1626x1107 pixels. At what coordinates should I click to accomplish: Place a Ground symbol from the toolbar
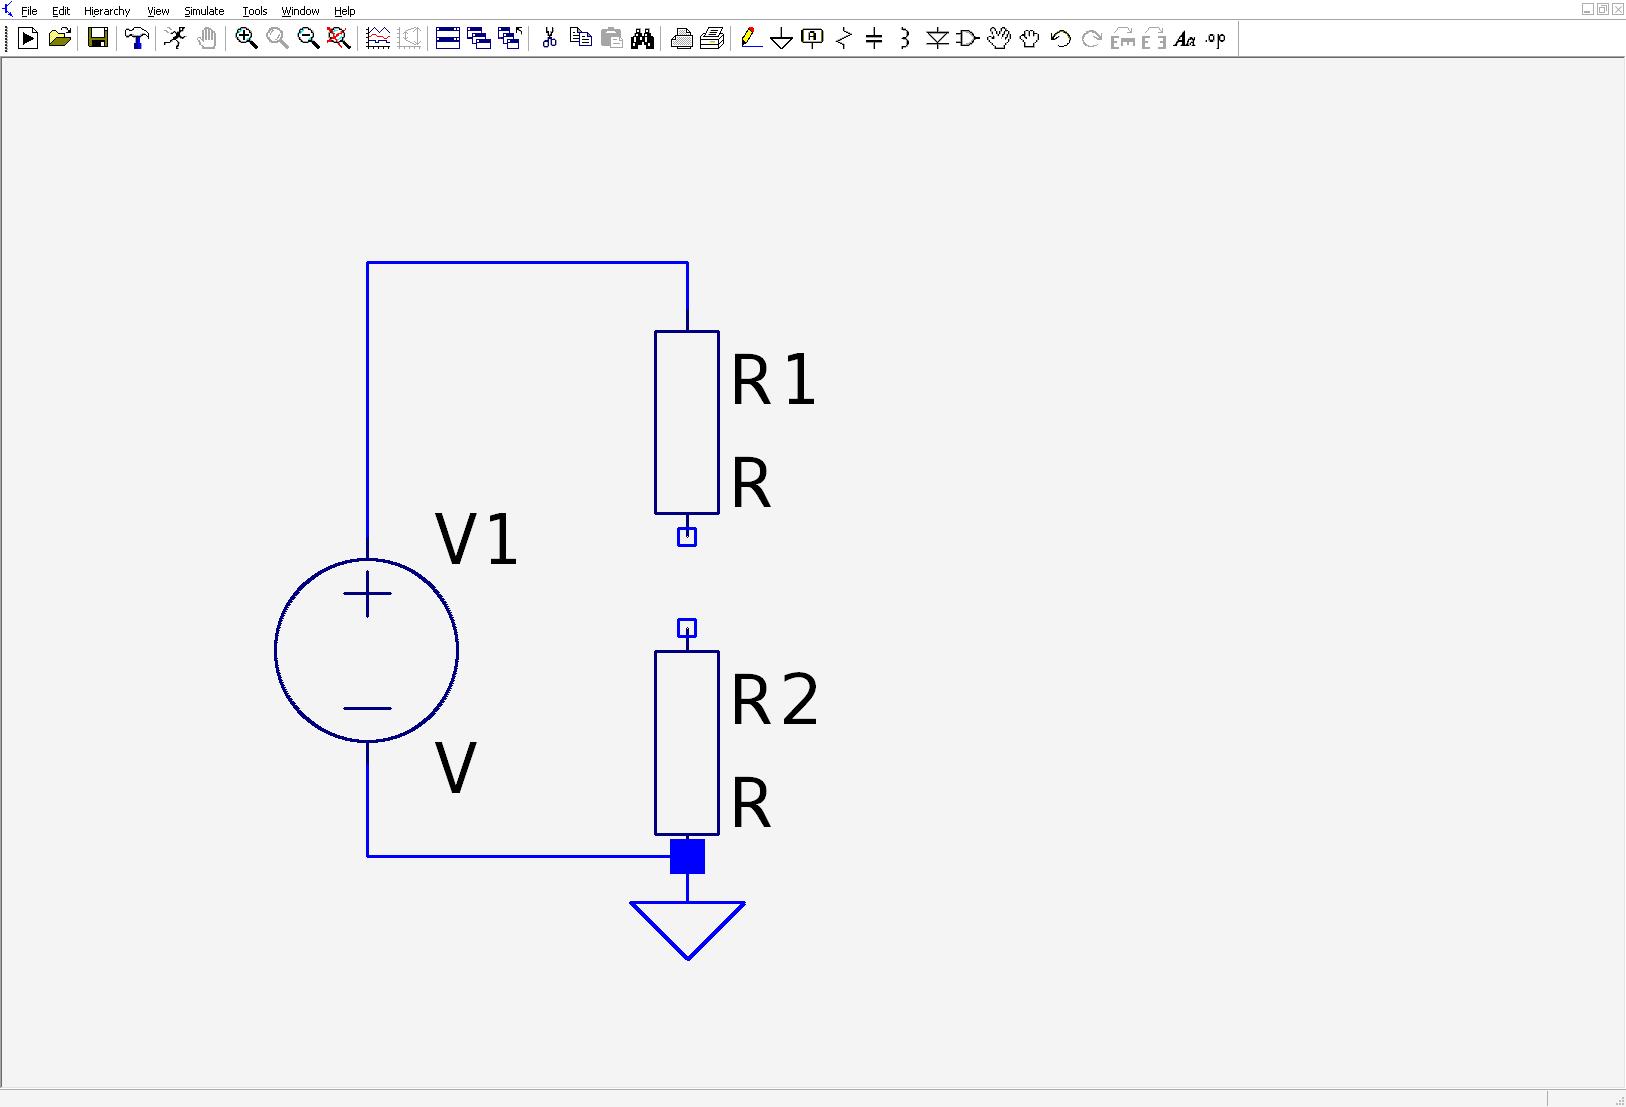(782, 39)
